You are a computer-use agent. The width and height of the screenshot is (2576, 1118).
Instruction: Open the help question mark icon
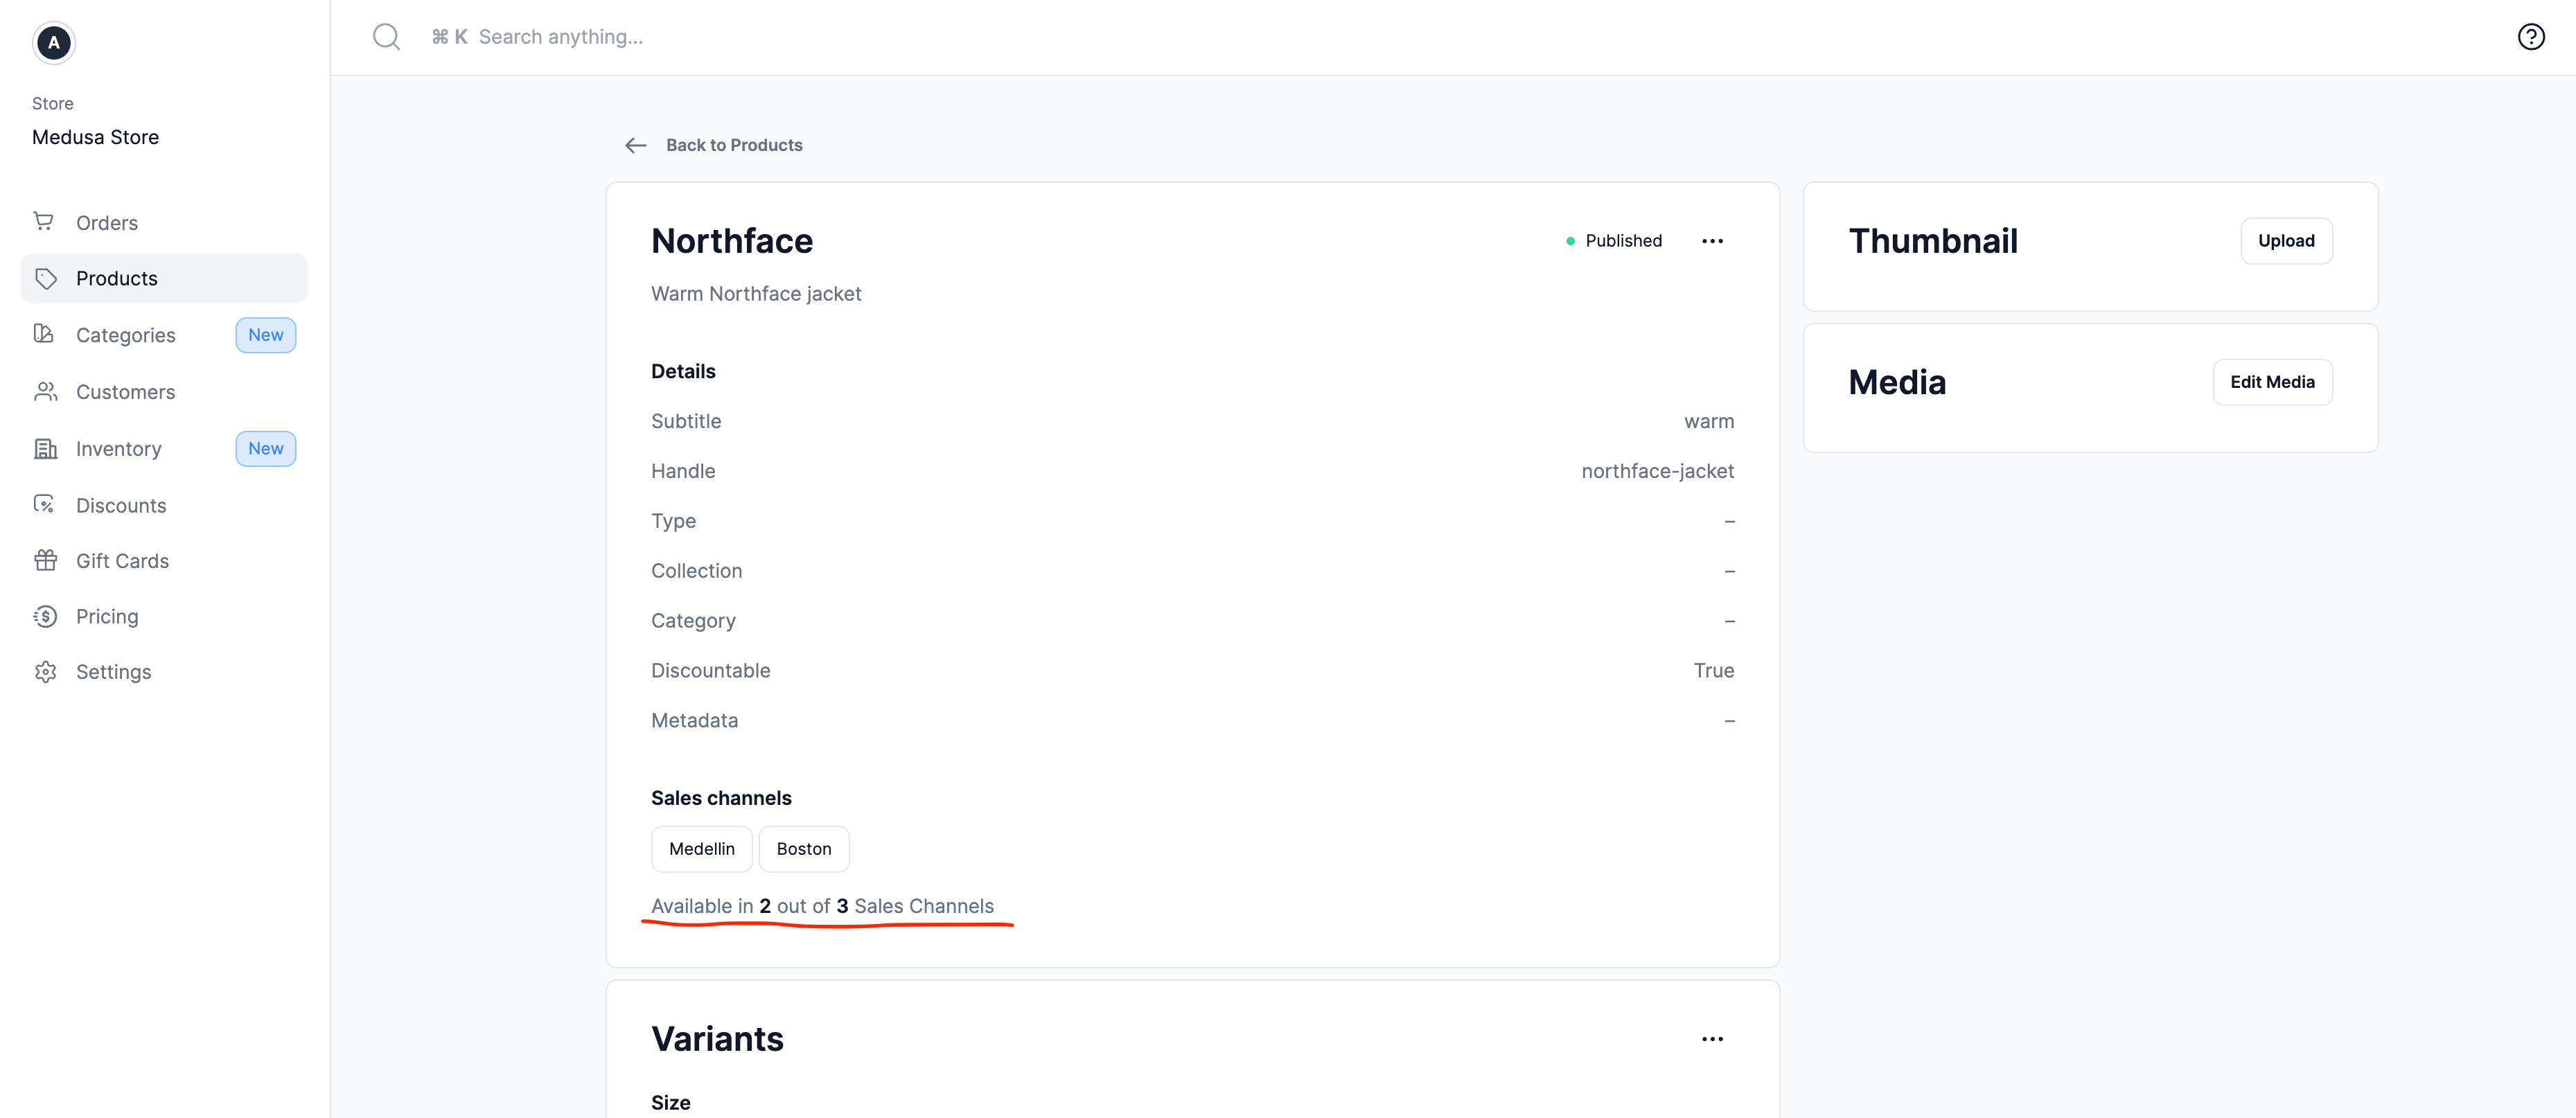coord(2532,36)
